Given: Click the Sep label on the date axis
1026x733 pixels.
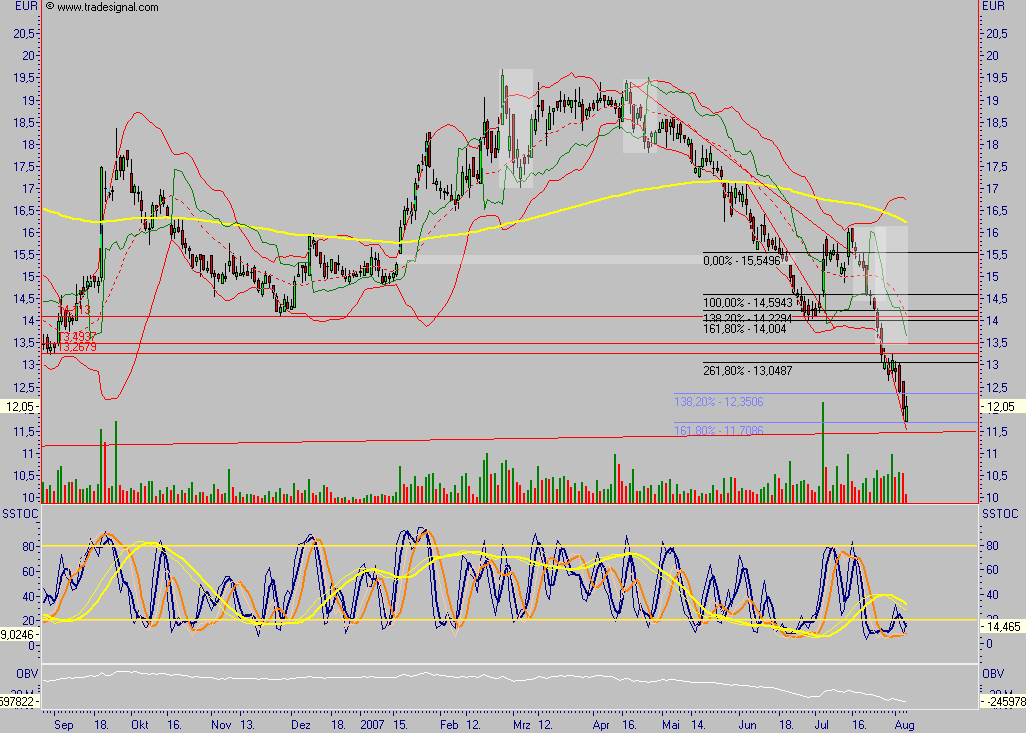Looking at the screenshot, I should [x=65, y=723].
